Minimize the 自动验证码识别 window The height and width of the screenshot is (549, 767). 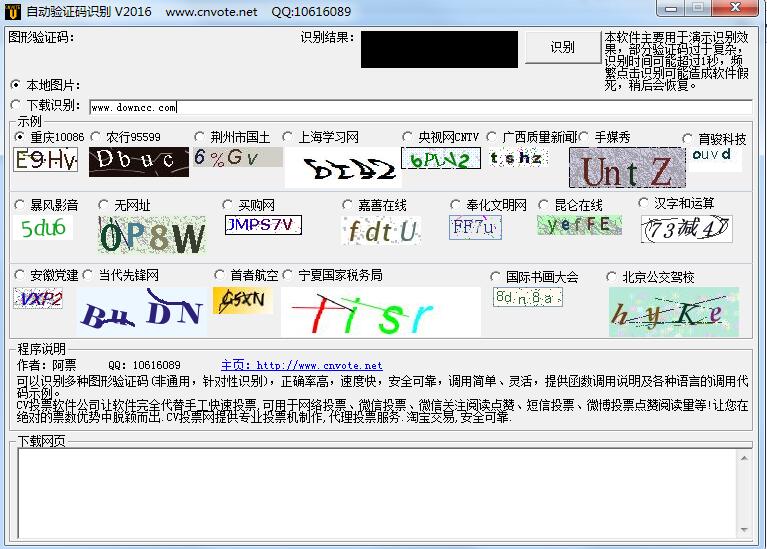672,7
